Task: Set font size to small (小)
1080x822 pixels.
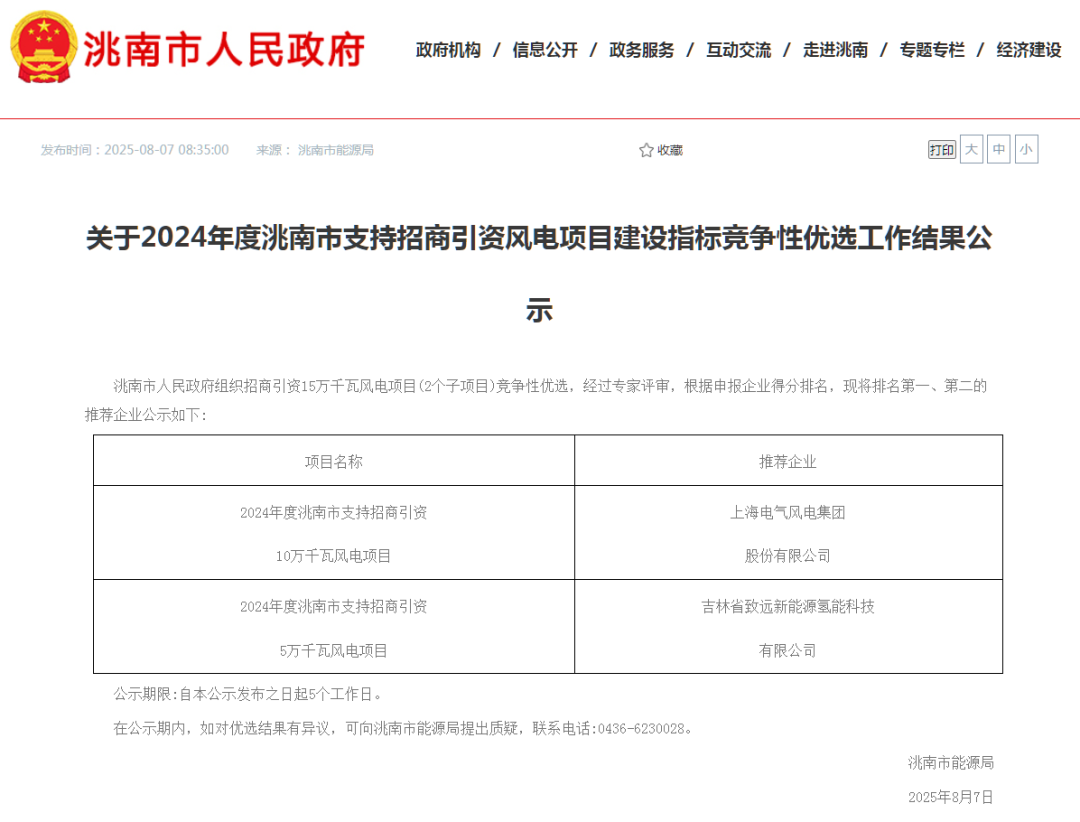Action: pos(1026,150)
